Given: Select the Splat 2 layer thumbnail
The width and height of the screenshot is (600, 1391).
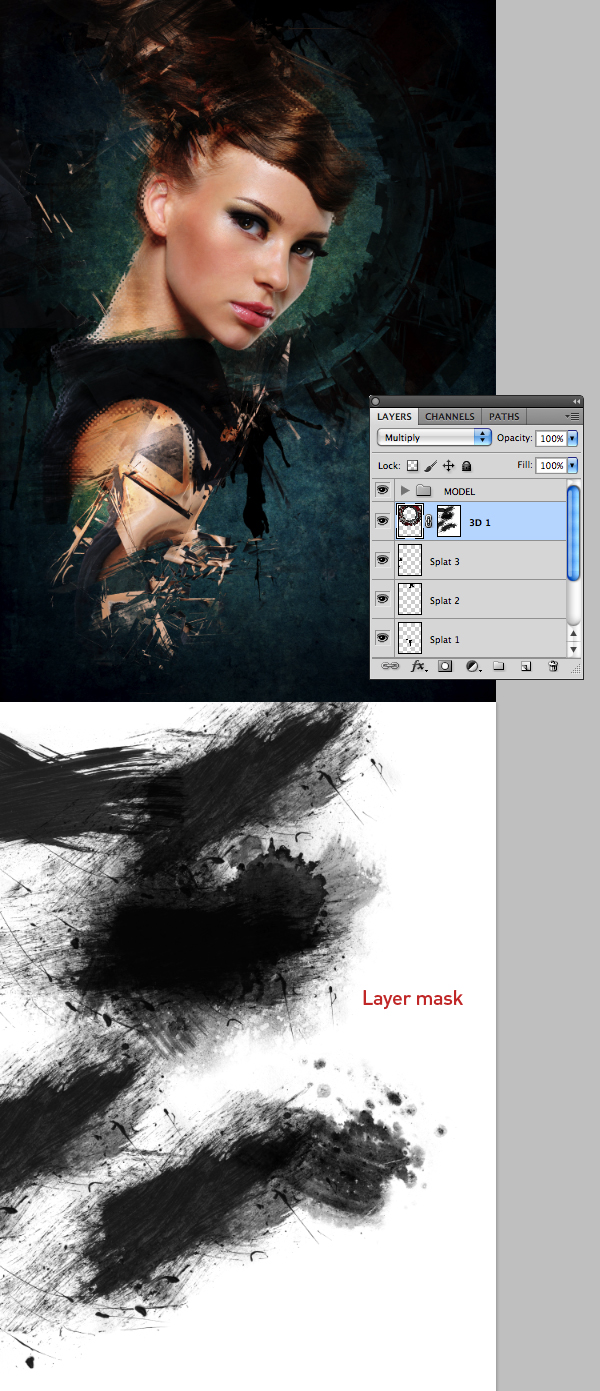Looking at the screenshot, I should [x=410, y=599].
